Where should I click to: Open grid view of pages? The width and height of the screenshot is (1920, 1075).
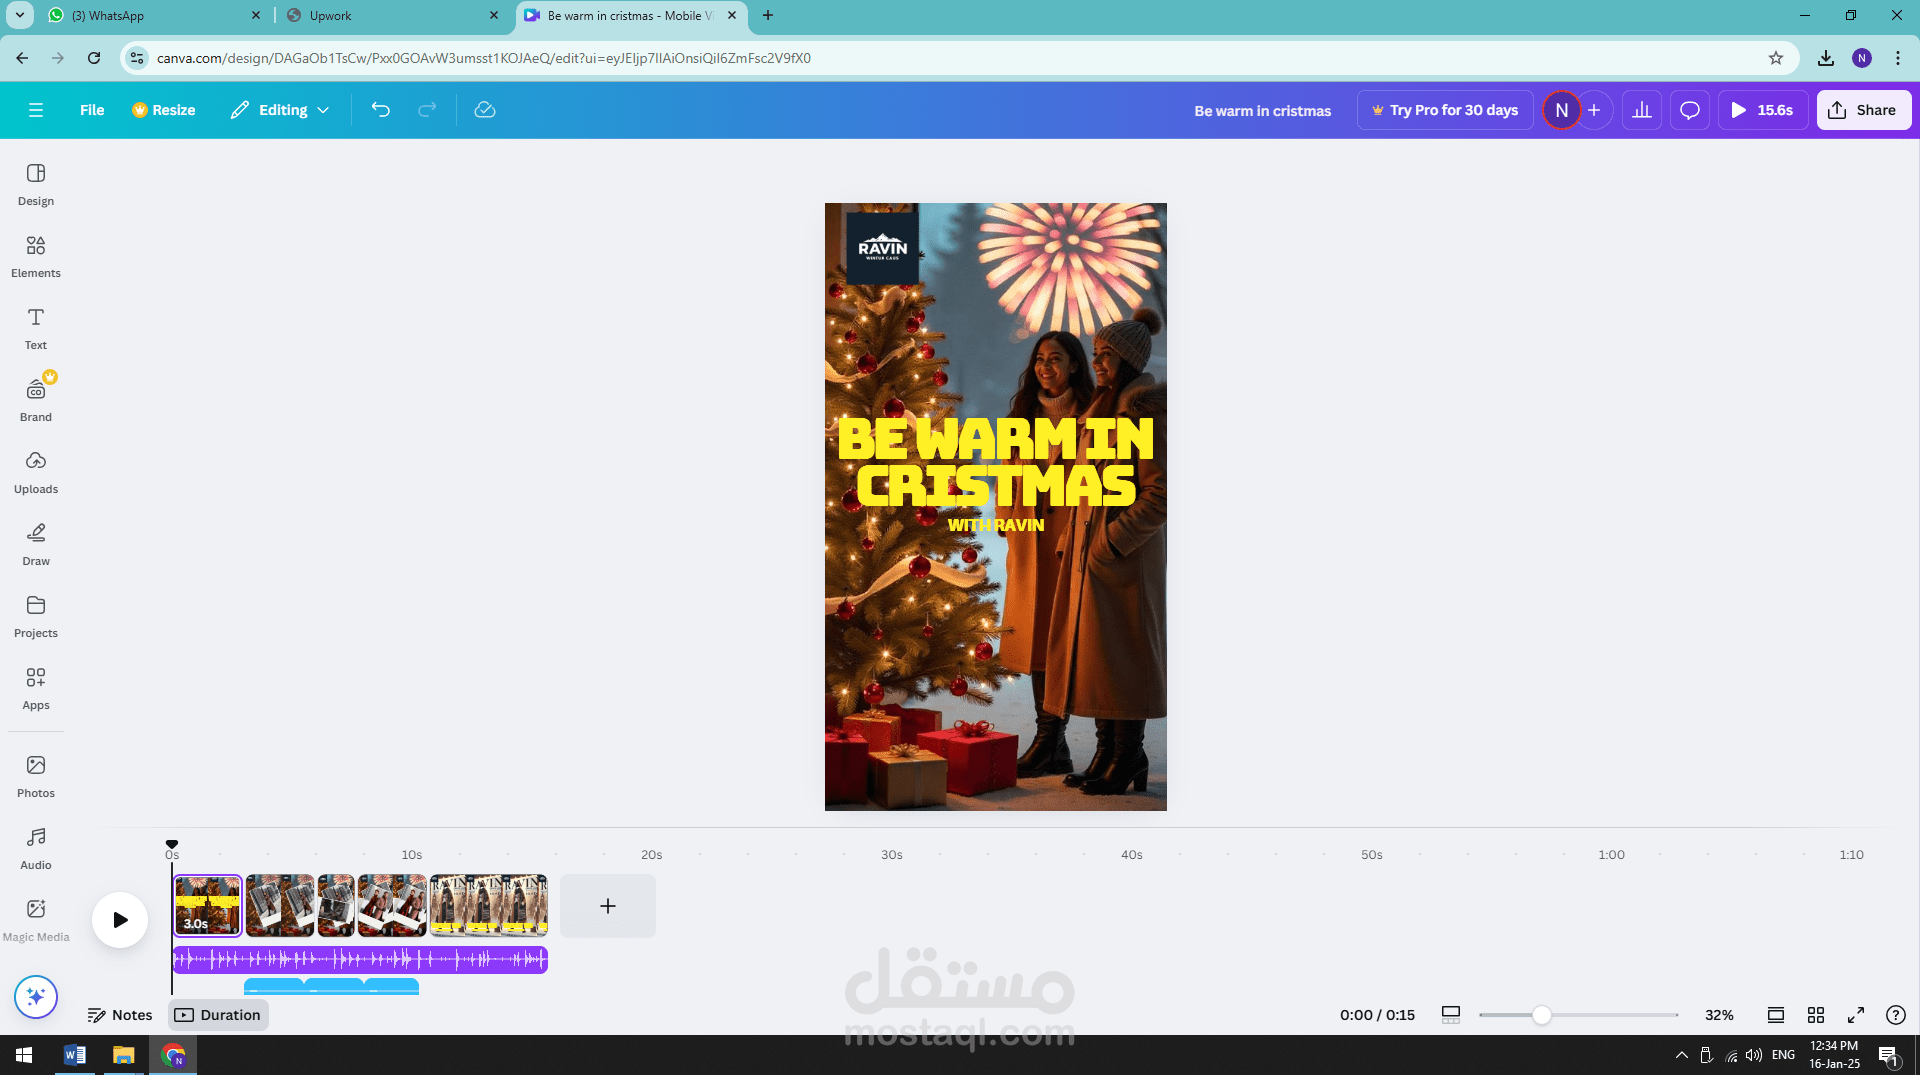coord(1816,1015)
